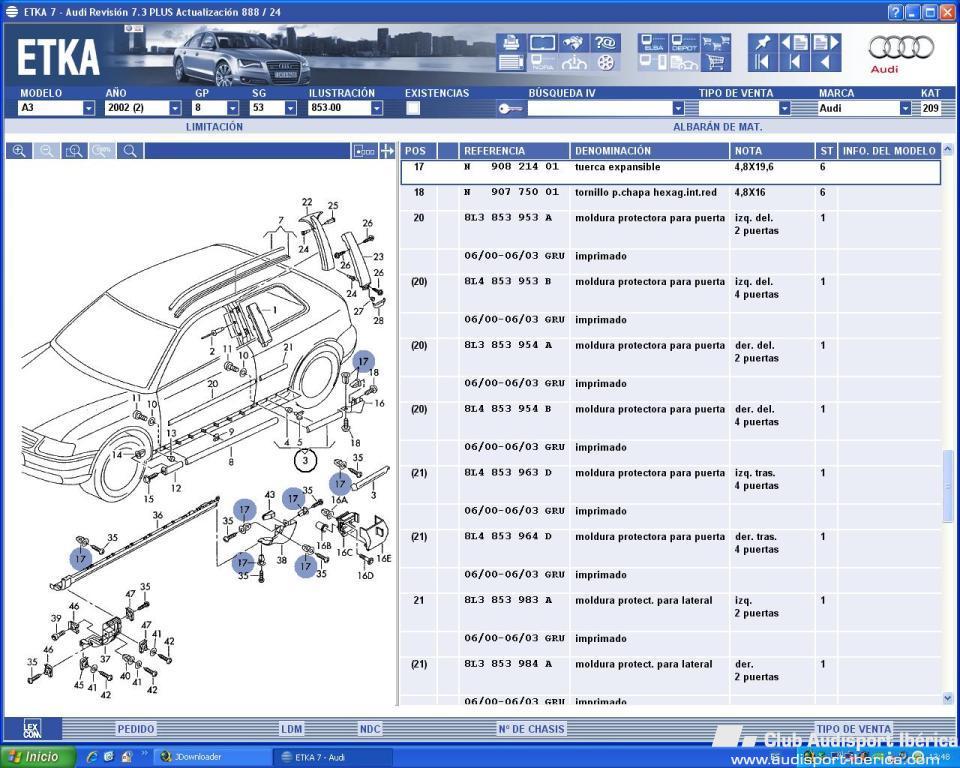Toggle the Existencias checkbox

pyautogui.click(x=413, y=108)
